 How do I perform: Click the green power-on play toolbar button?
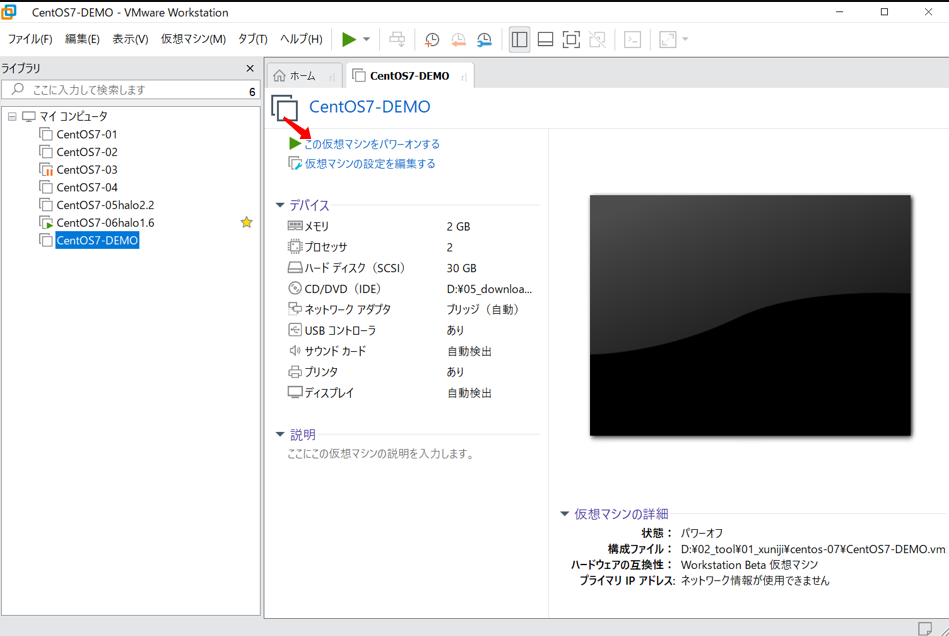click(x=349, y=39)
